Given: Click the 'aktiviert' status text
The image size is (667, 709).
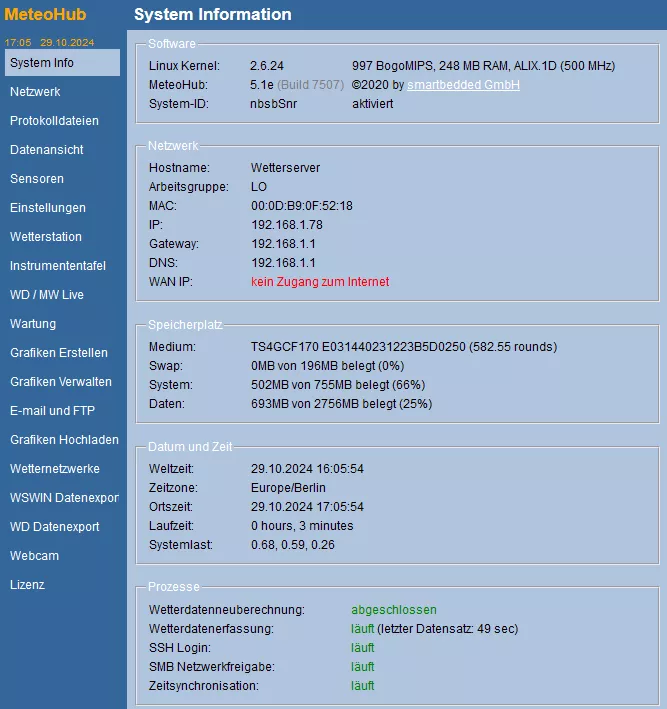Looking at the screenshot, I should (x=373, y=104).
